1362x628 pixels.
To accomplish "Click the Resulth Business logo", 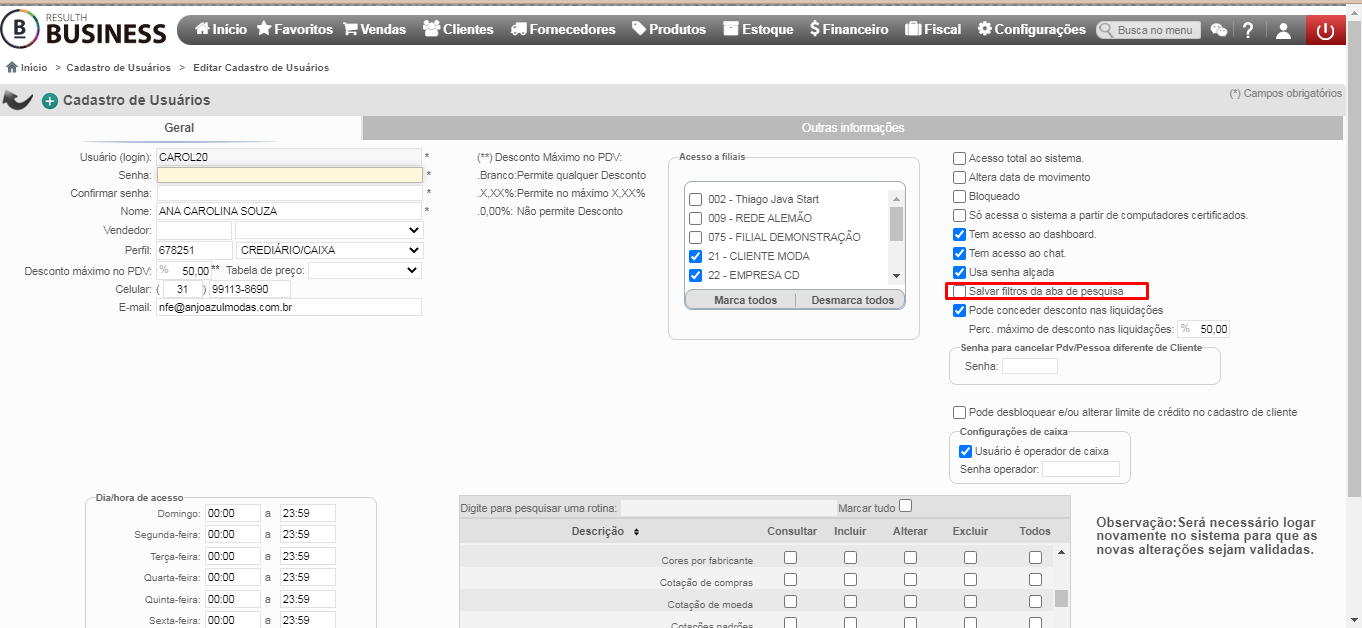I will (84, 29).
